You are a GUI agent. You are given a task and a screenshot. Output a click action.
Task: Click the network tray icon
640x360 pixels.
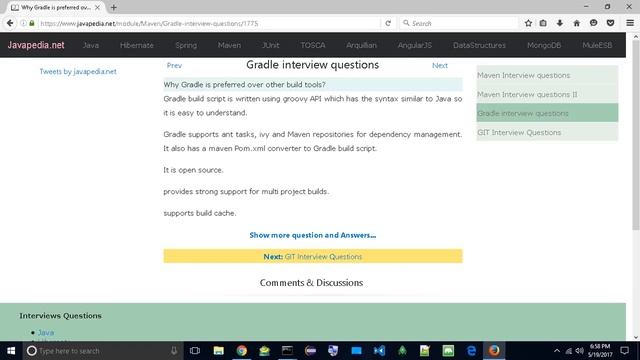click(569, 351)
